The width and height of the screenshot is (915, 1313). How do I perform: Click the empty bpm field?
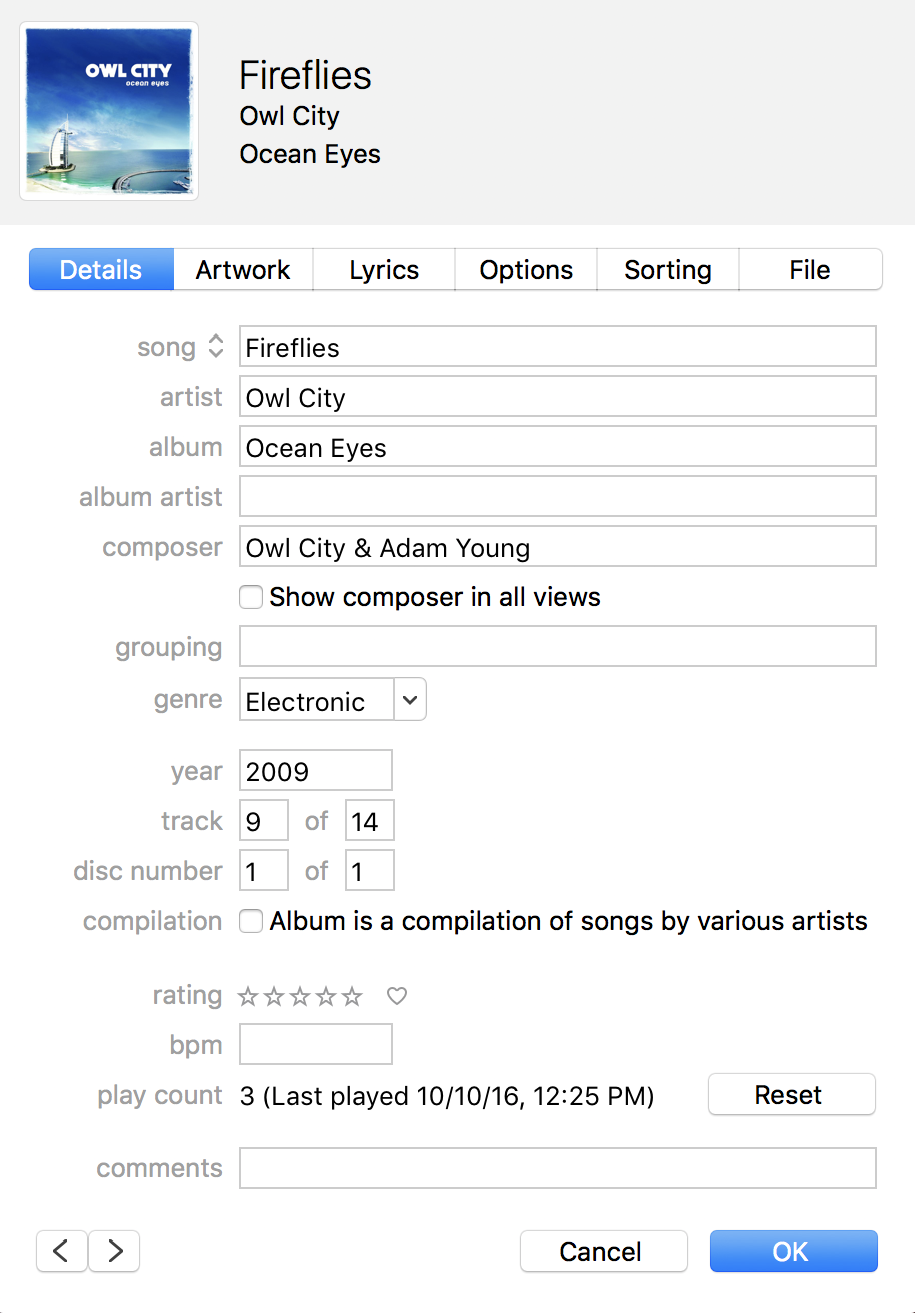[x=316, y=1044]
